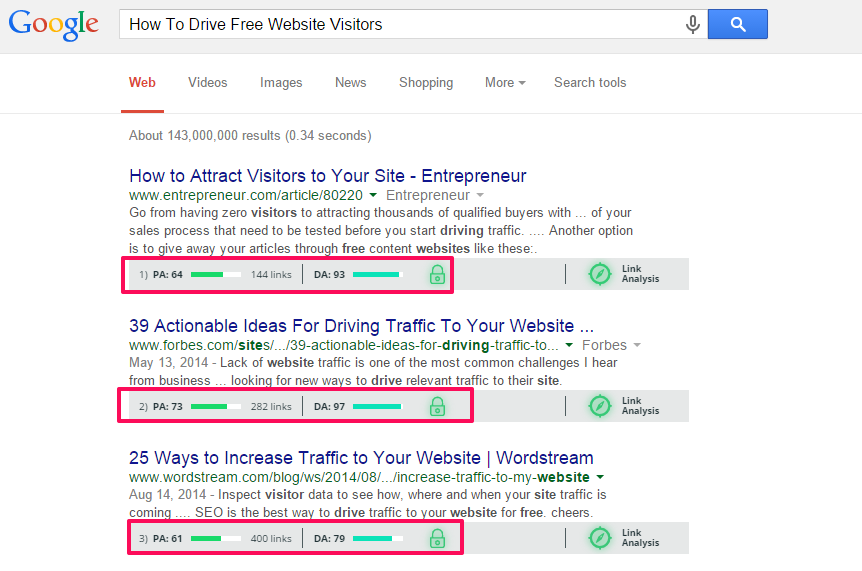Open '39 Actionable Ideas For Driving Traffic' result
Viewport: 862px width, 571px height.
[361, 326]
